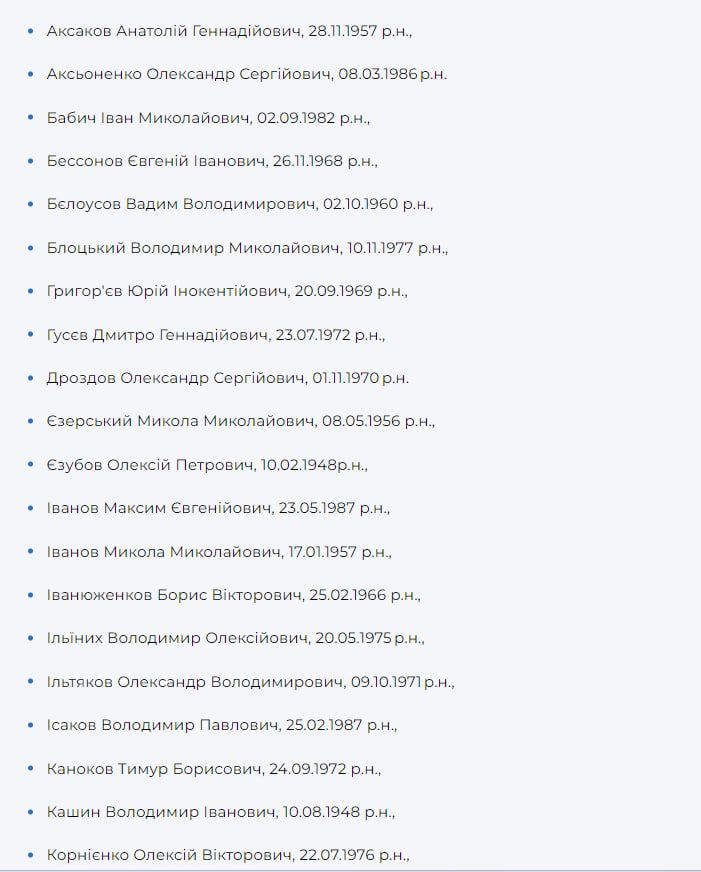This screenshot has height=872, width=701.
Task: Select the Аксьоненко Олександр Сергійович line
Action: pos(246,75)
